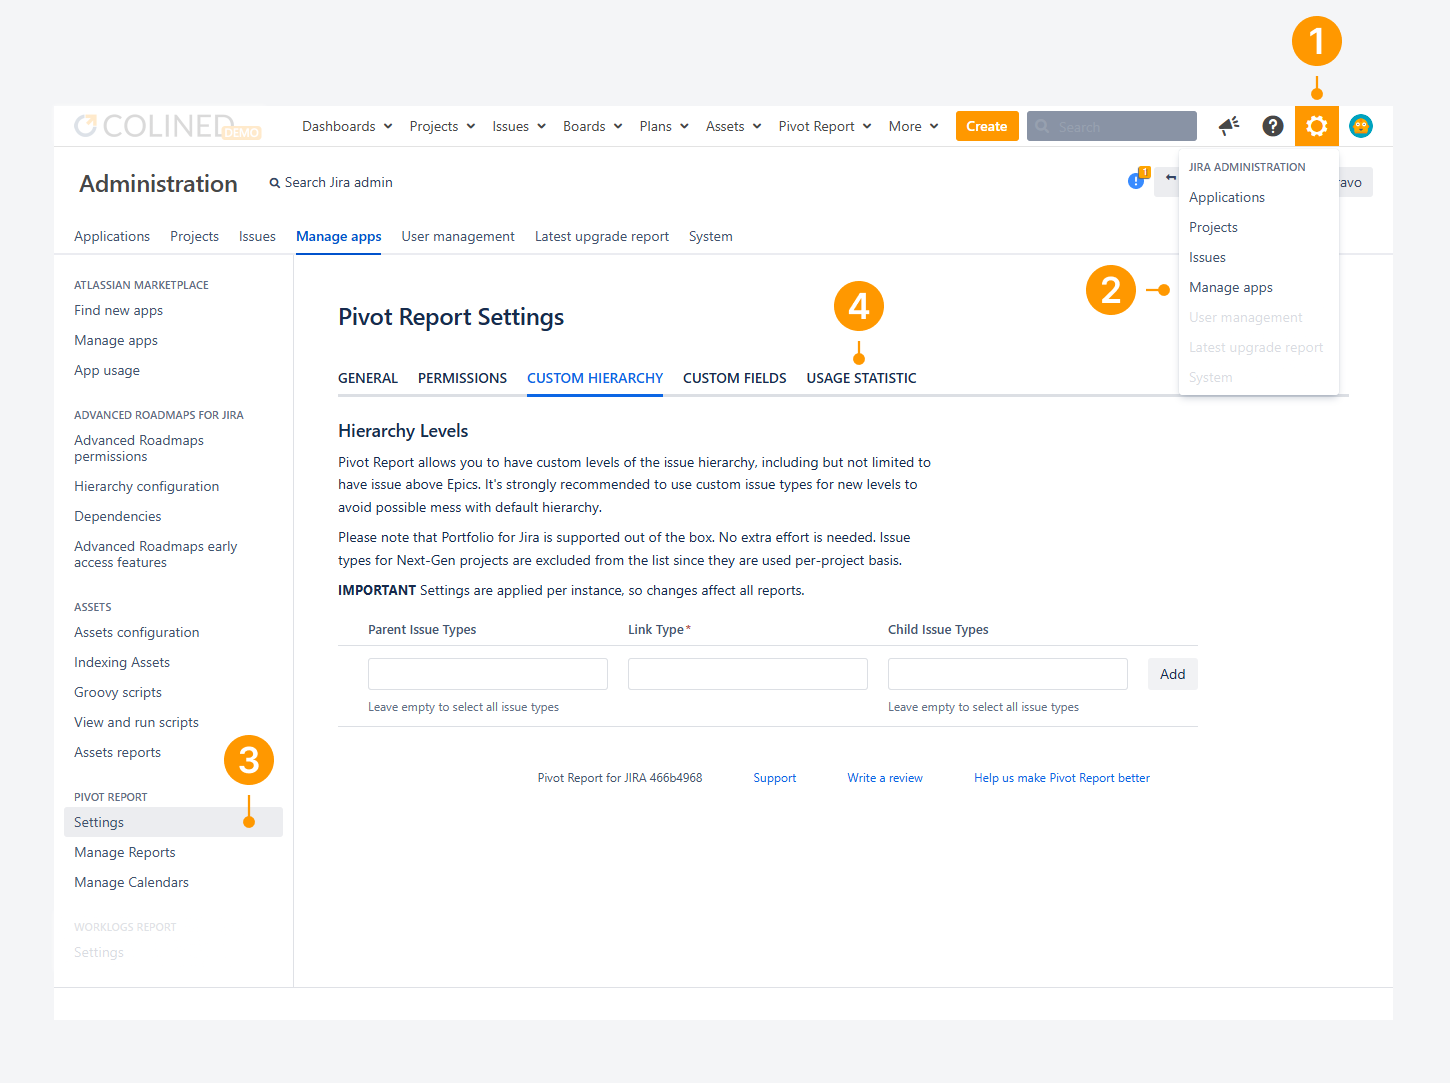Click the Support footer link

(x=775, y=778)
